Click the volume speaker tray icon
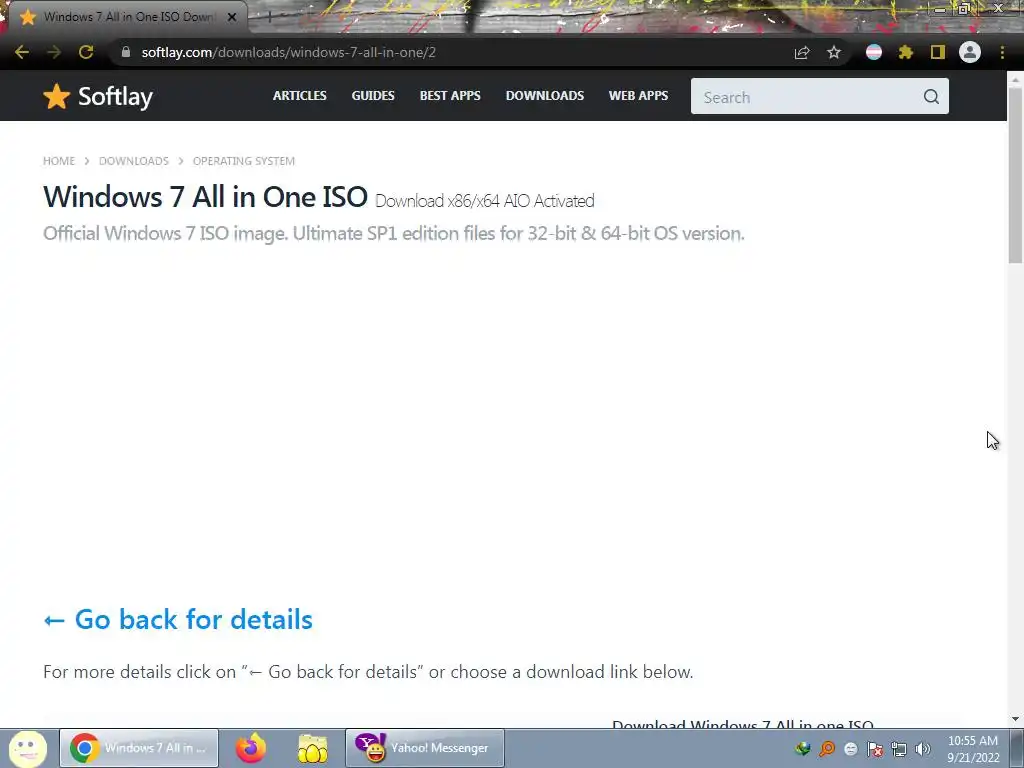Screen dimensions: 1024x768 (x=923, y=749)
